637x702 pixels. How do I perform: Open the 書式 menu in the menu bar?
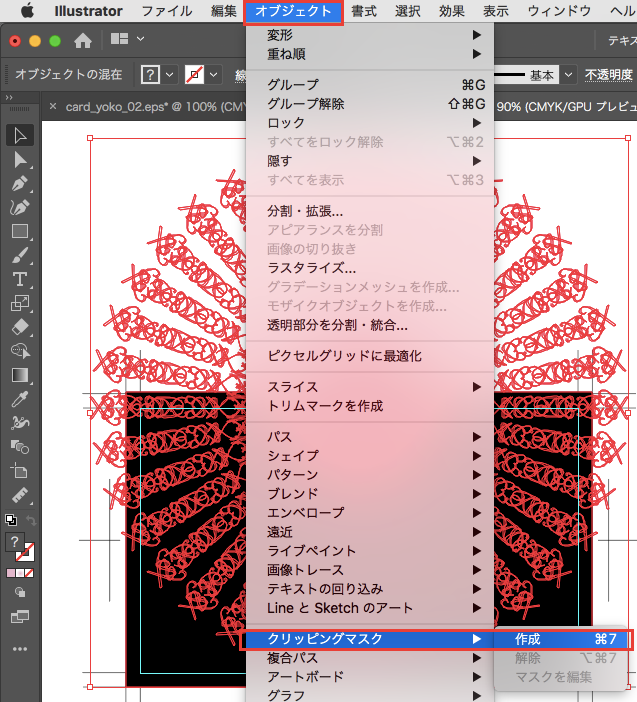click(x=364, y=11)
